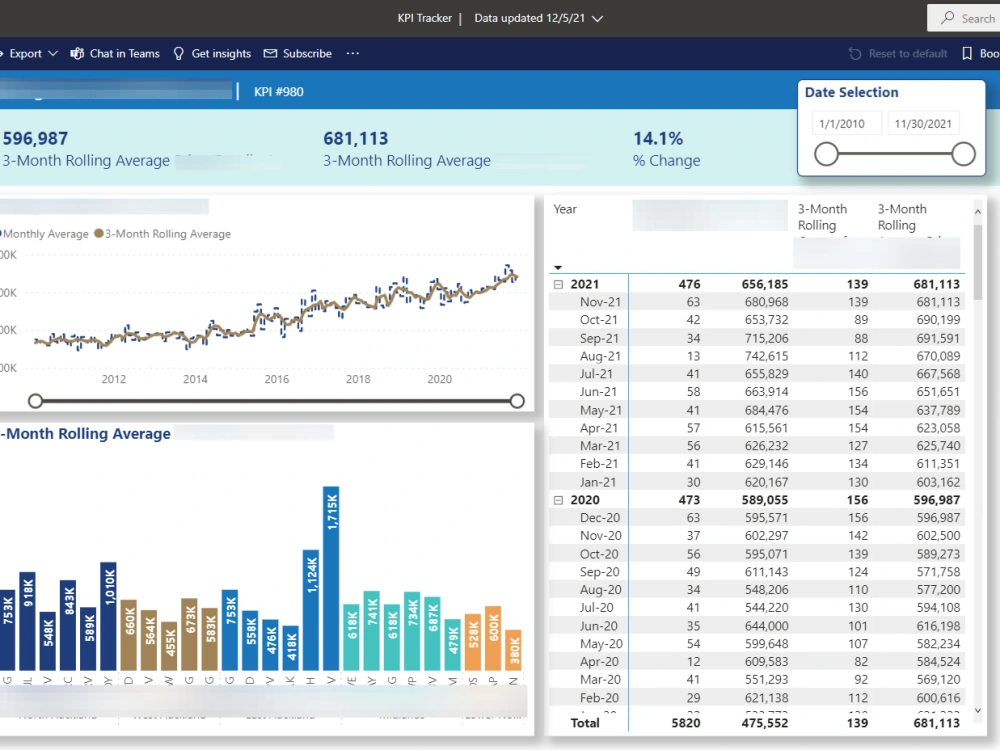Open Subscribe via the envelope icon
1000x750 pixels.
click(x=269, y=53)
